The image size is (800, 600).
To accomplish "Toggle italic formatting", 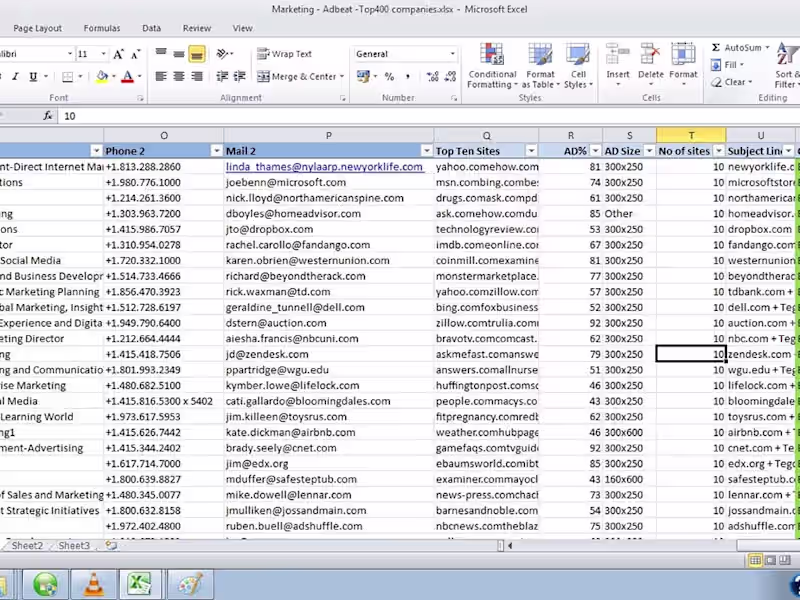I will coord(18,76).
